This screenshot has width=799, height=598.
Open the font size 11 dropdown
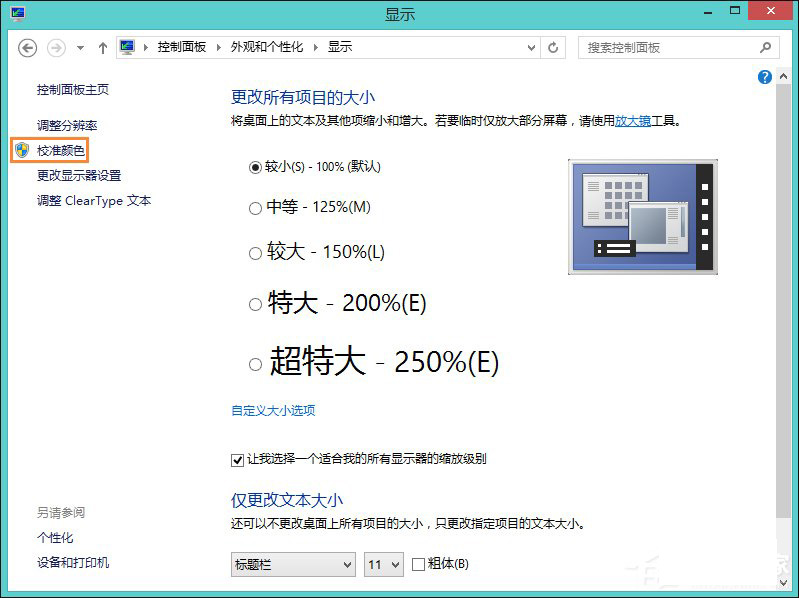click(x=383, y=565)
